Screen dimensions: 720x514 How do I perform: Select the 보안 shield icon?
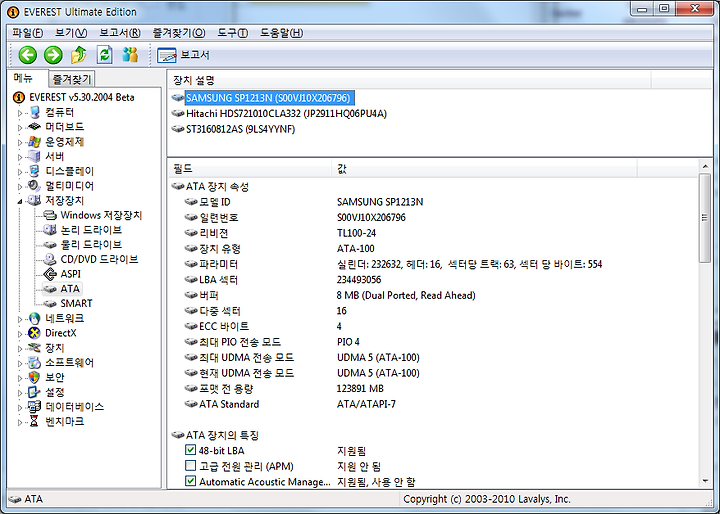pos(34,377)
